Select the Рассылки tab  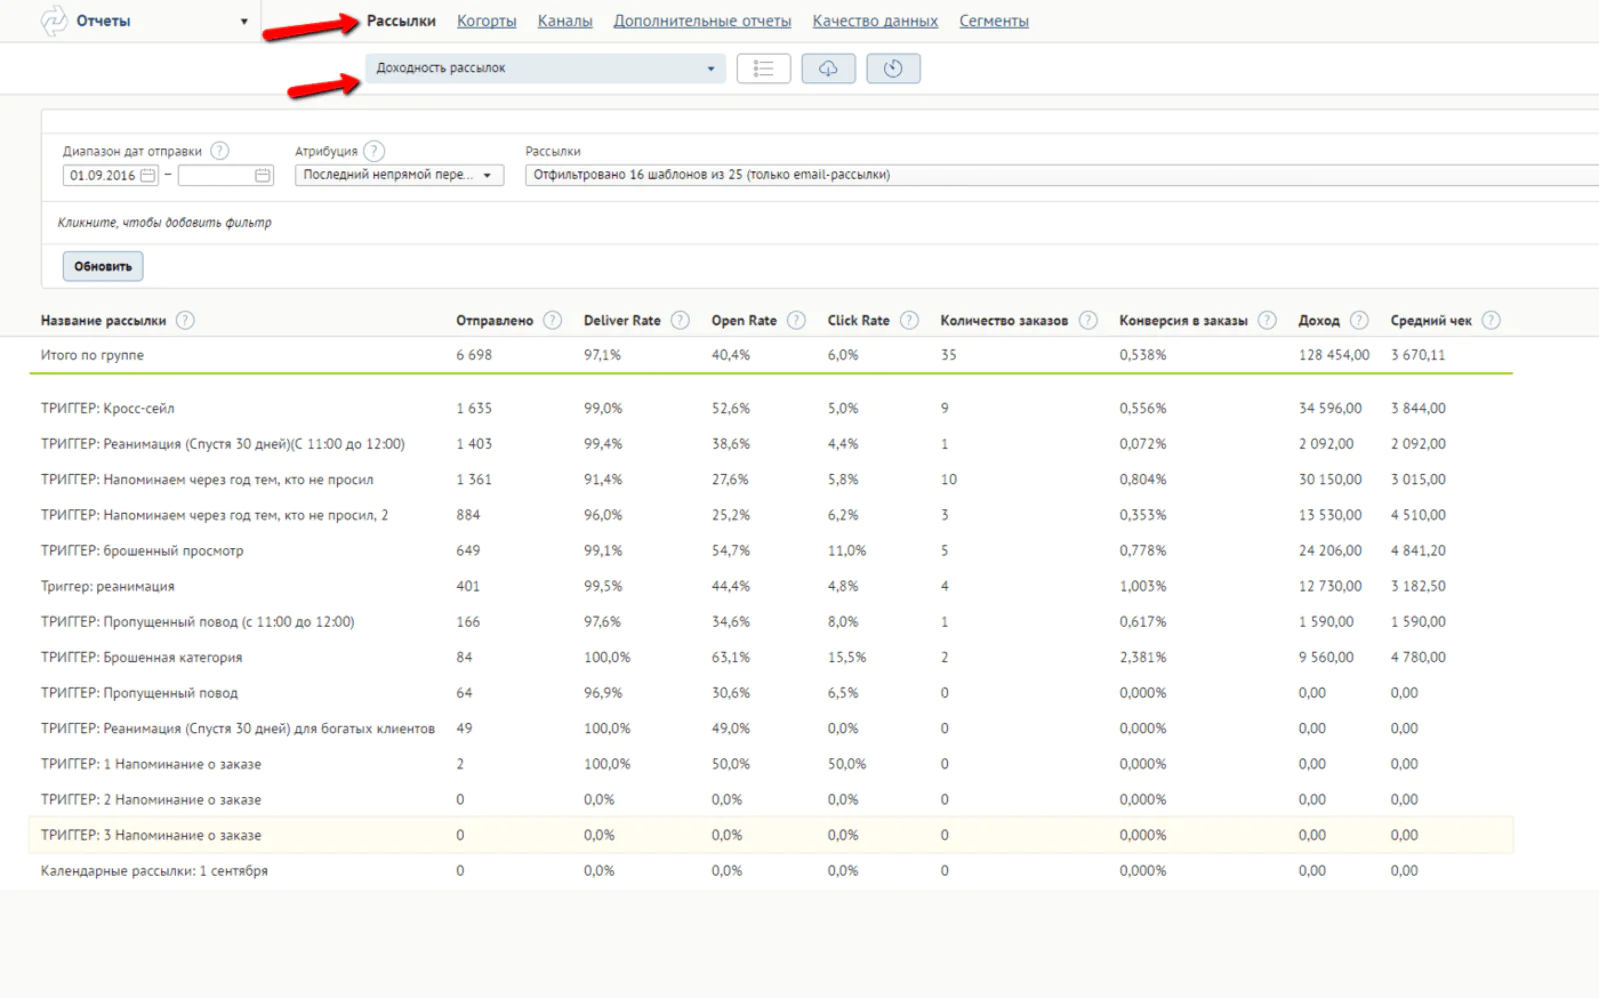401,21
